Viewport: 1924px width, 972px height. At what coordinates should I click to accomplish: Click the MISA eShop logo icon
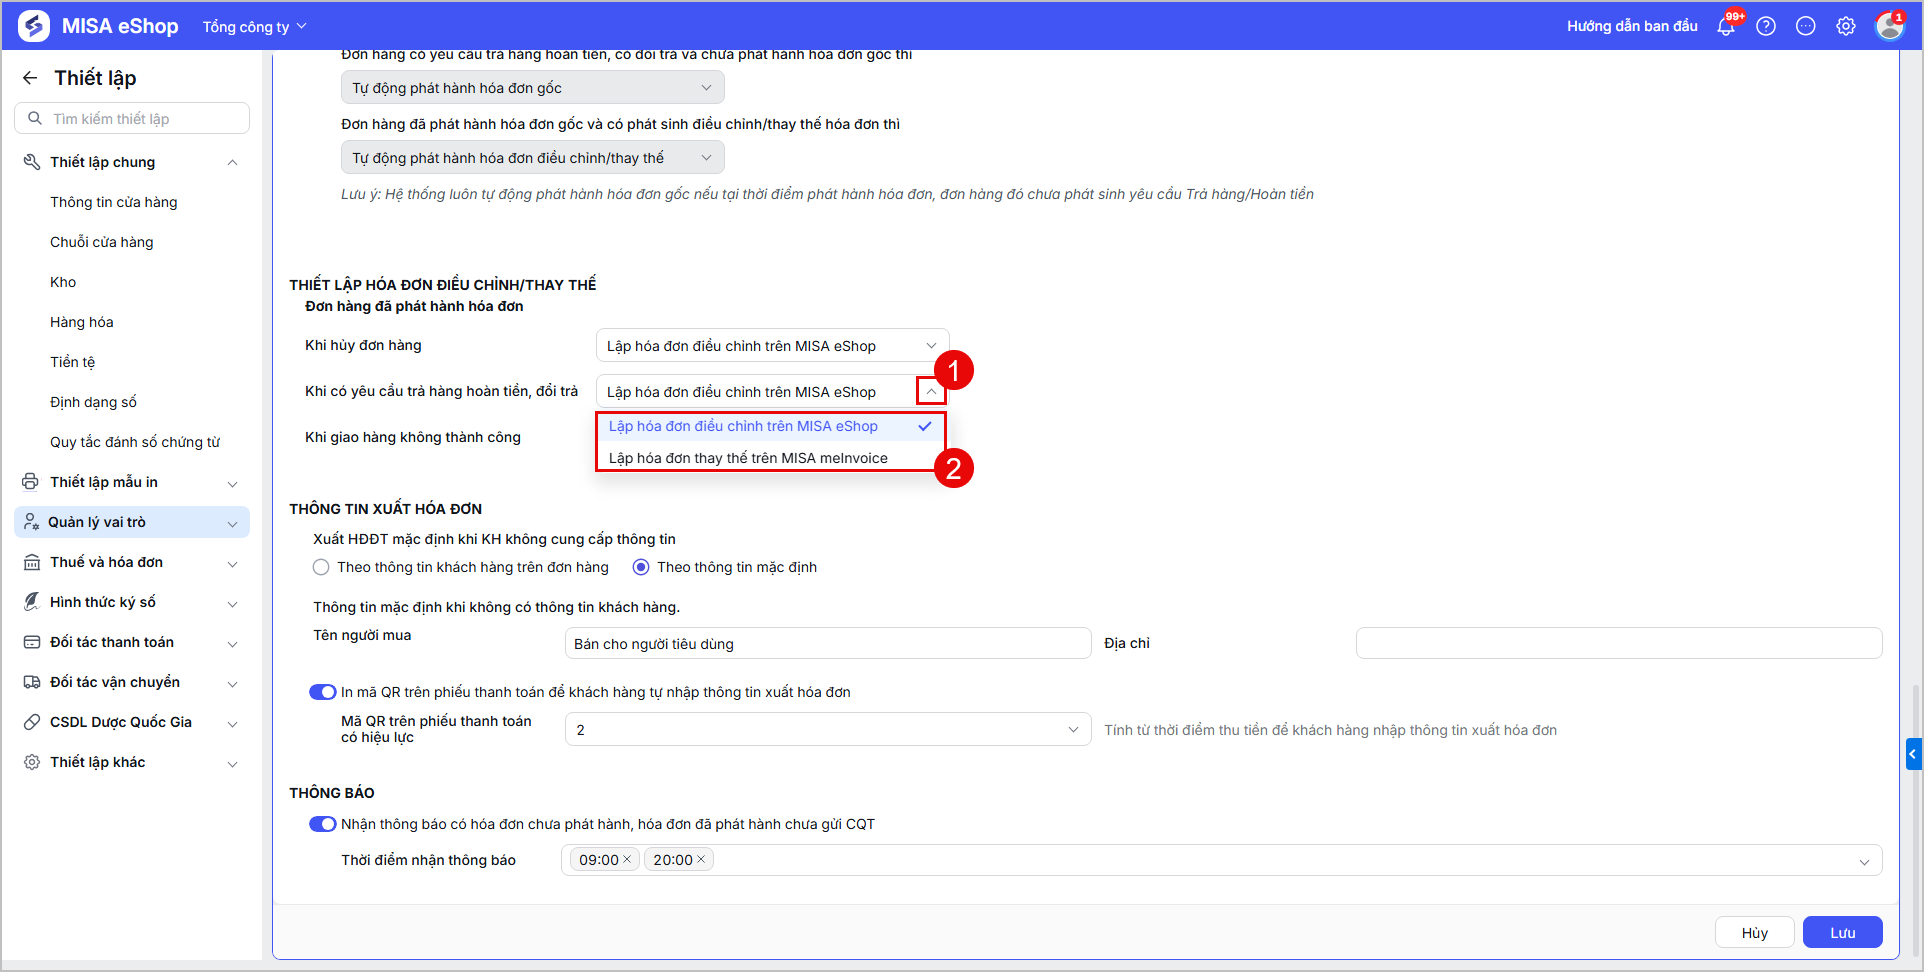pos(33,26)
